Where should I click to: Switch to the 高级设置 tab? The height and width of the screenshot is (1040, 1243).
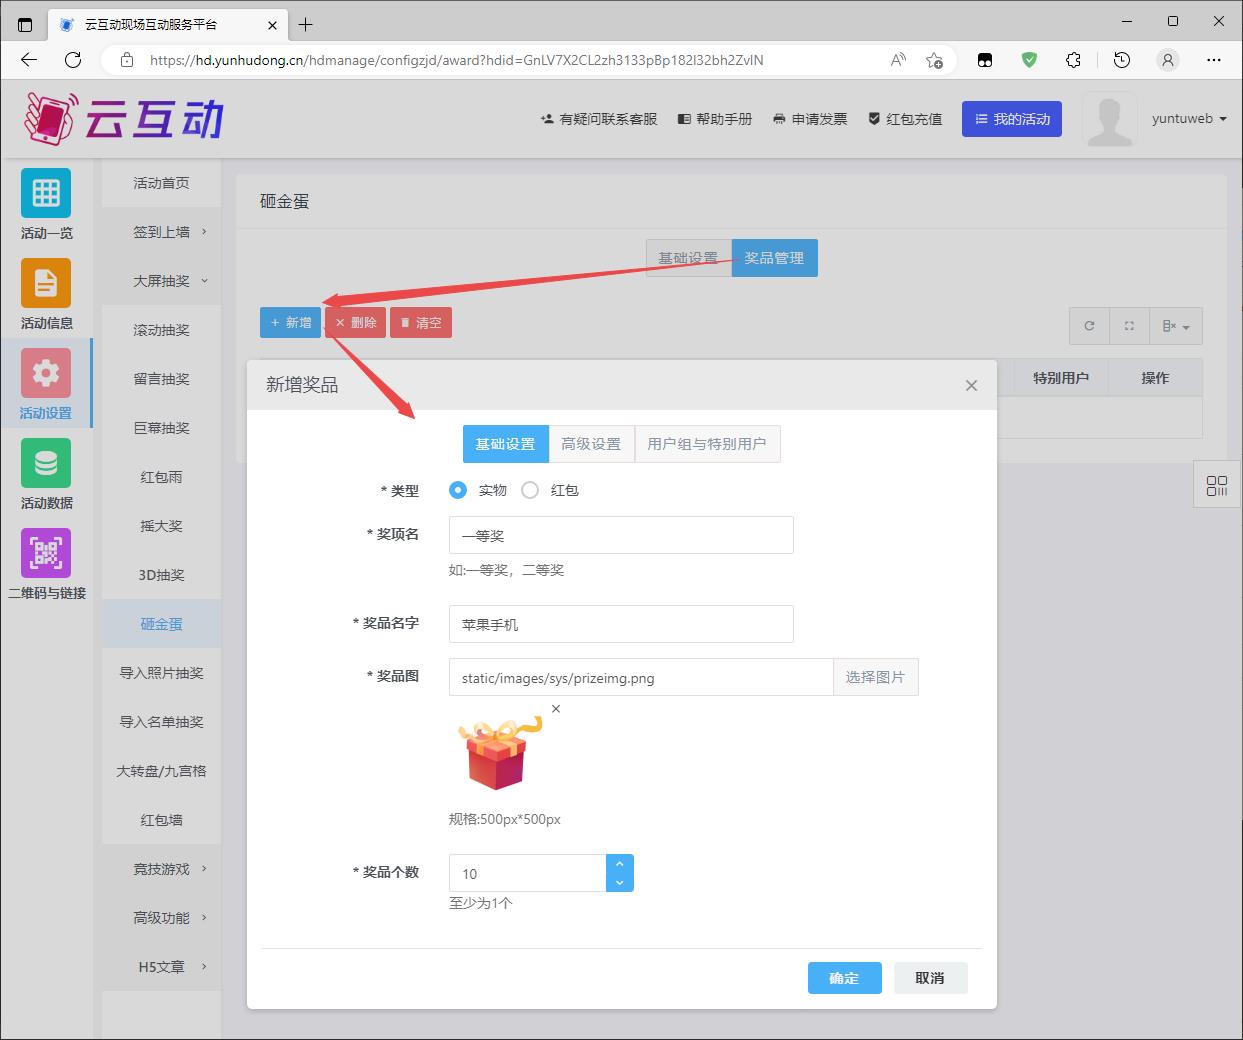coord(591,444)
